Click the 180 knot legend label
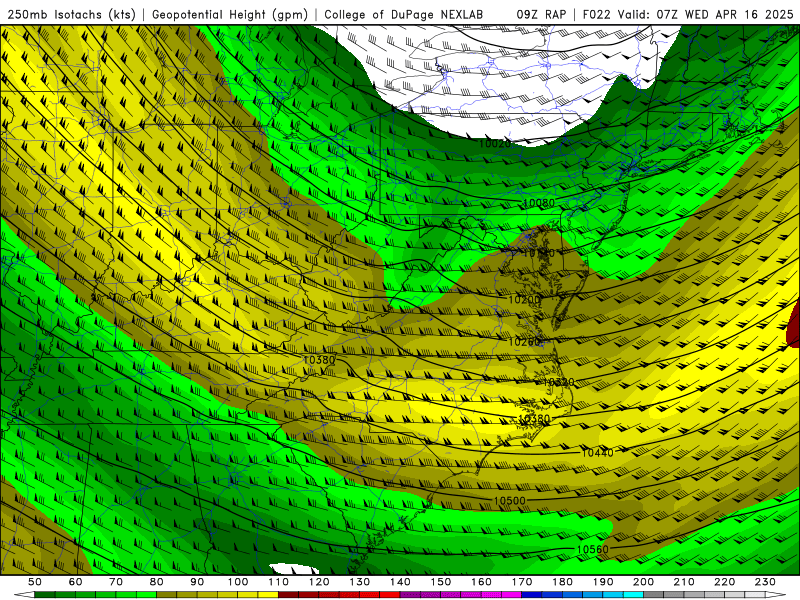 tap(562, 582)
